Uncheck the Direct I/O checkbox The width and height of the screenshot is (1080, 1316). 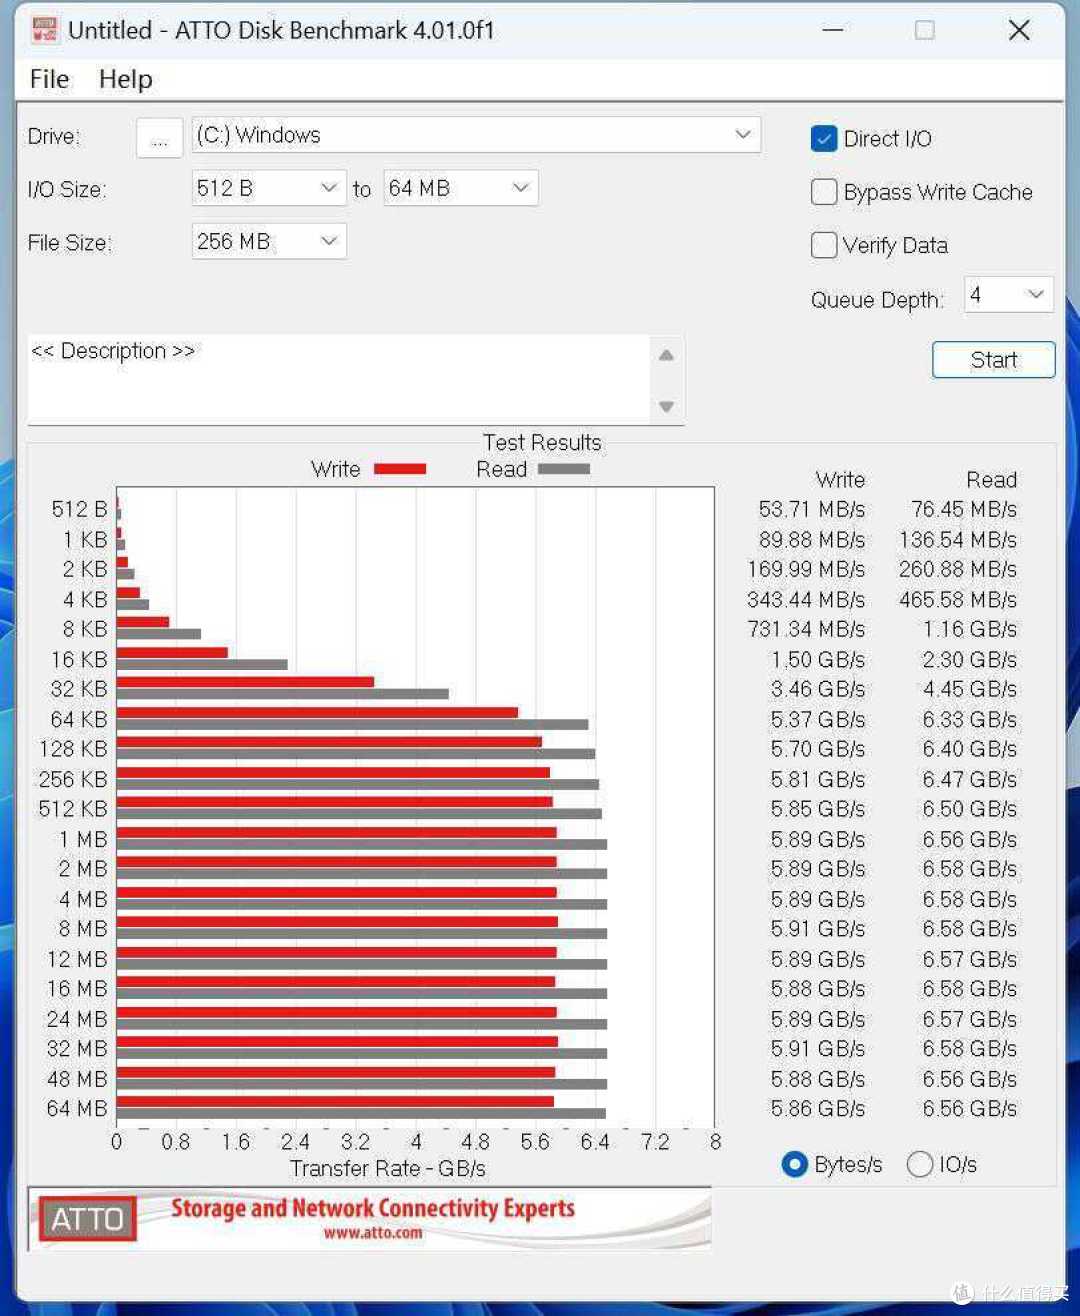[824, 139]
